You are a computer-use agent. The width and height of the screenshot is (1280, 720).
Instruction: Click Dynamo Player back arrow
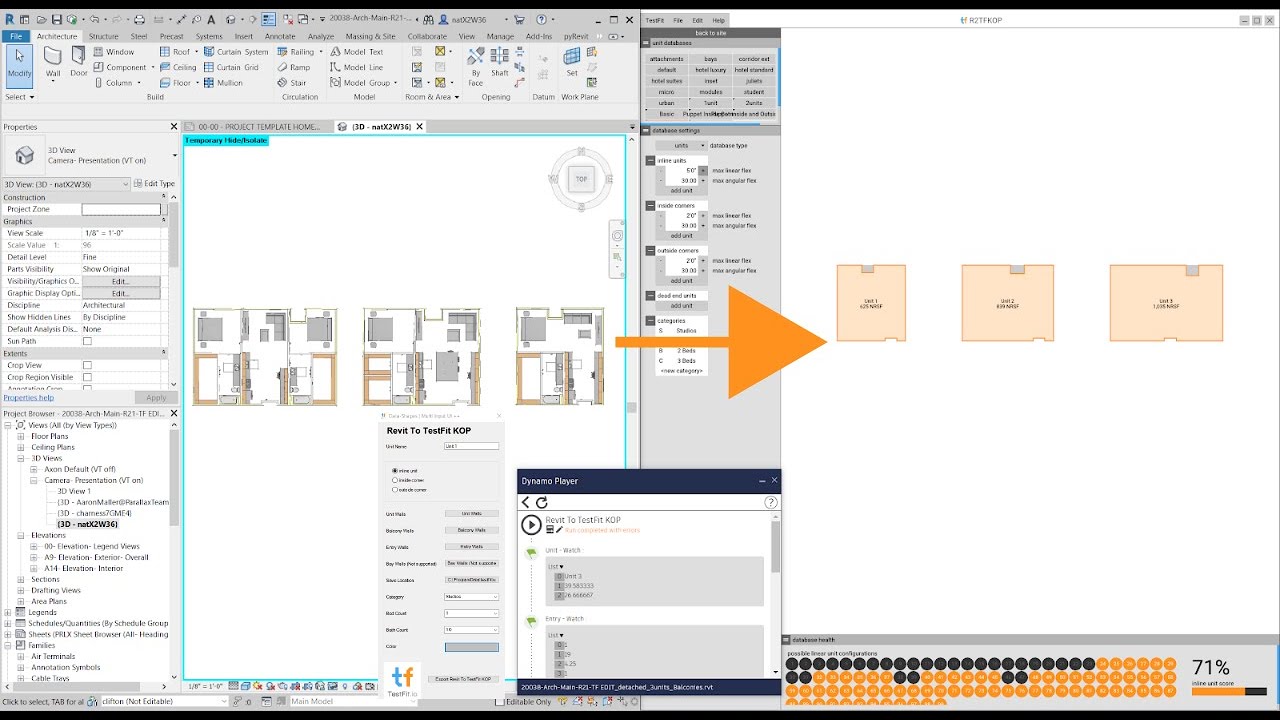tap(526, 503)
